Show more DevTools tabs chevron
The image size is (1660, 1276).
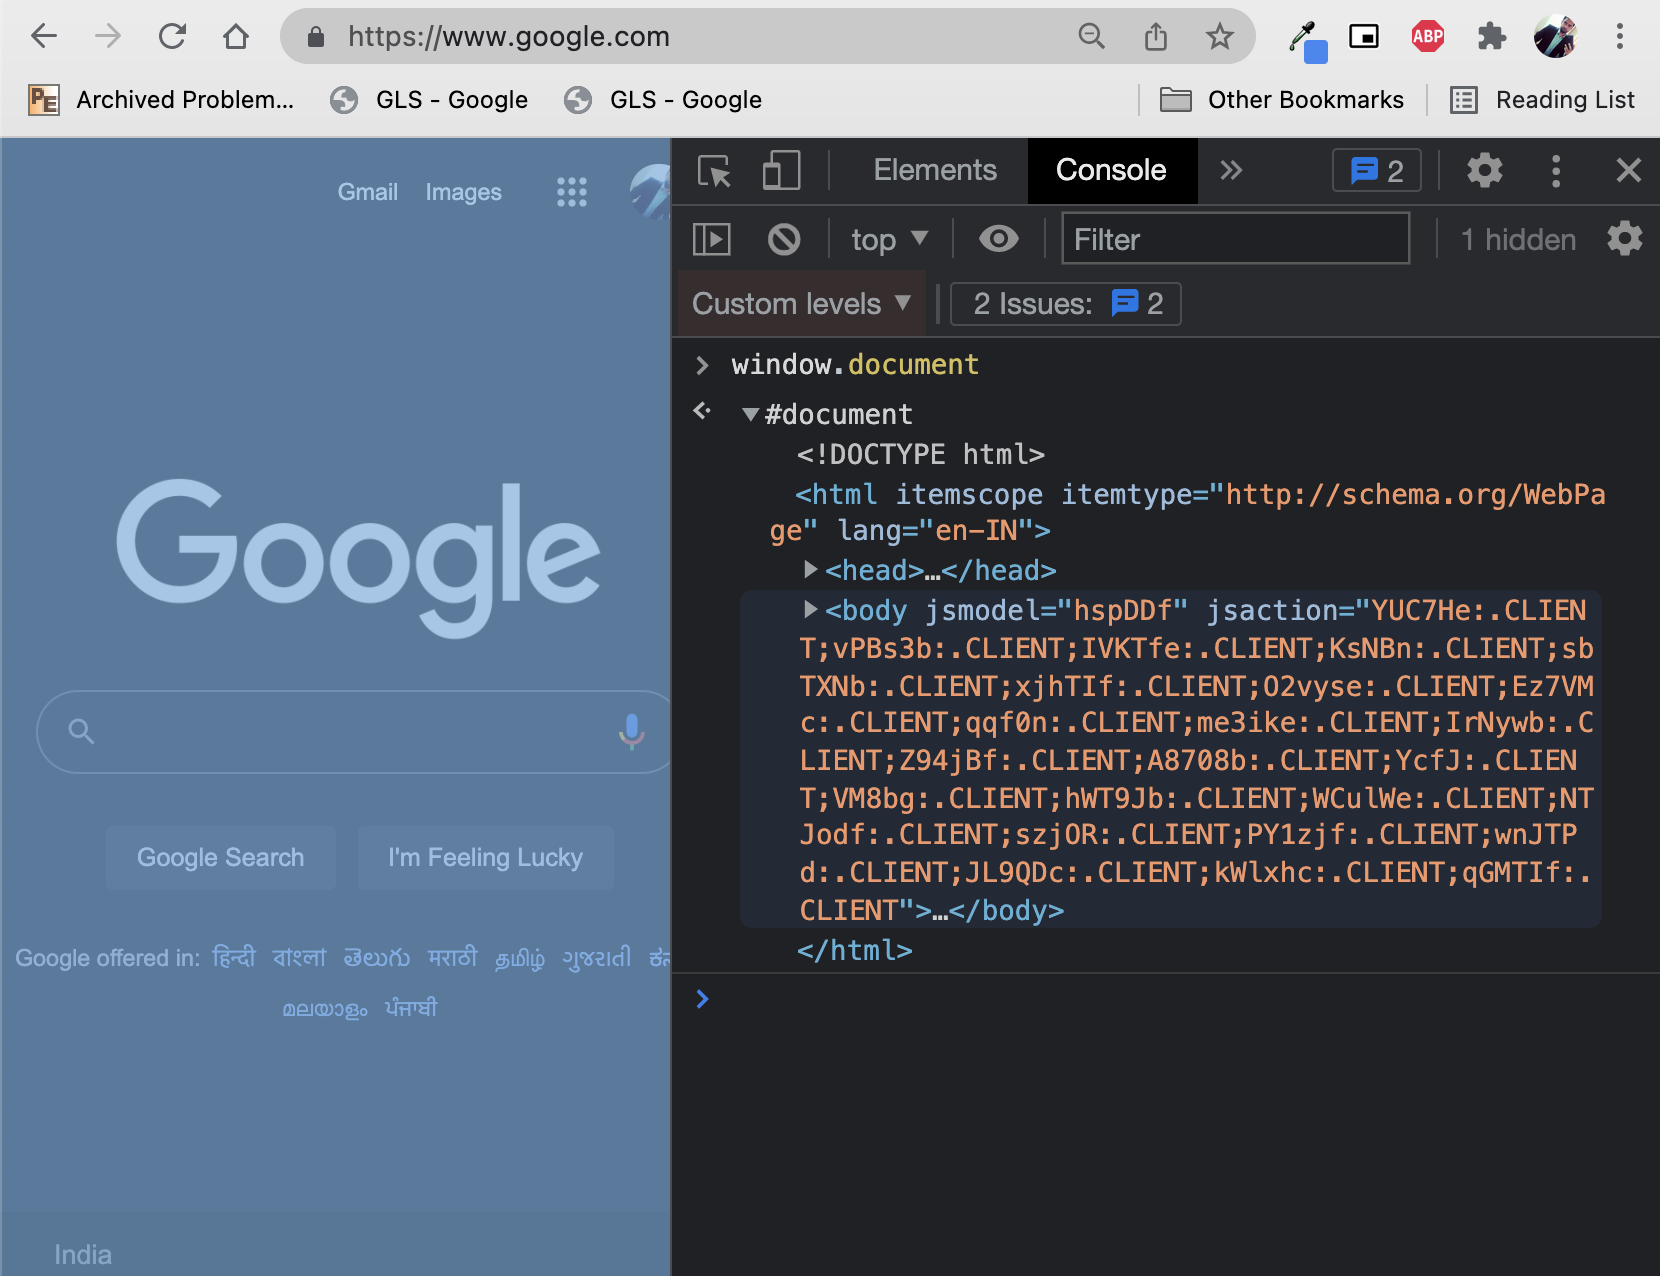tap(1231, 171)
